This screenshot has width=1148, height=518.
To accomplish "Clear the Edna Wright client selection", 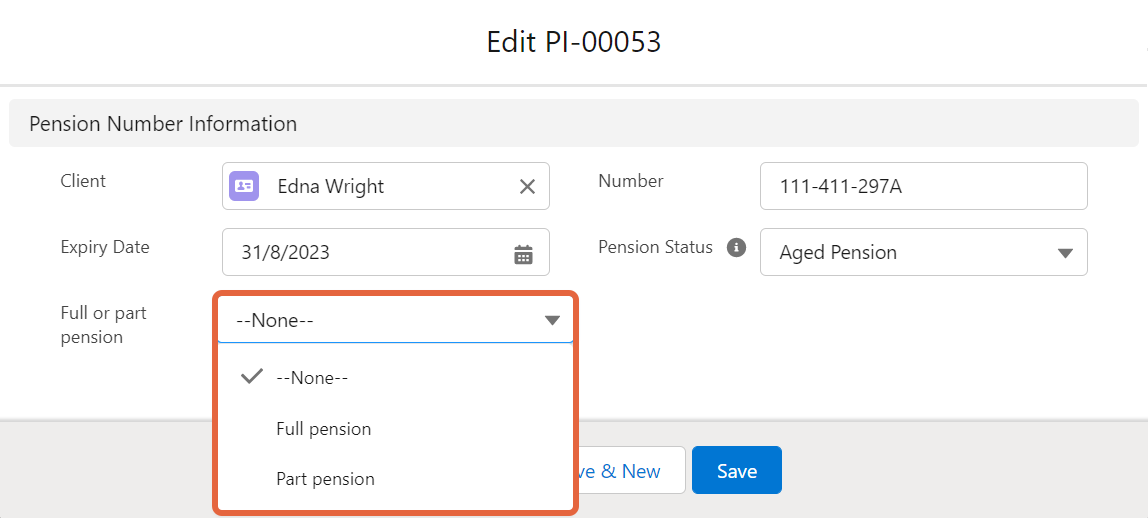I will click(527, 186).
